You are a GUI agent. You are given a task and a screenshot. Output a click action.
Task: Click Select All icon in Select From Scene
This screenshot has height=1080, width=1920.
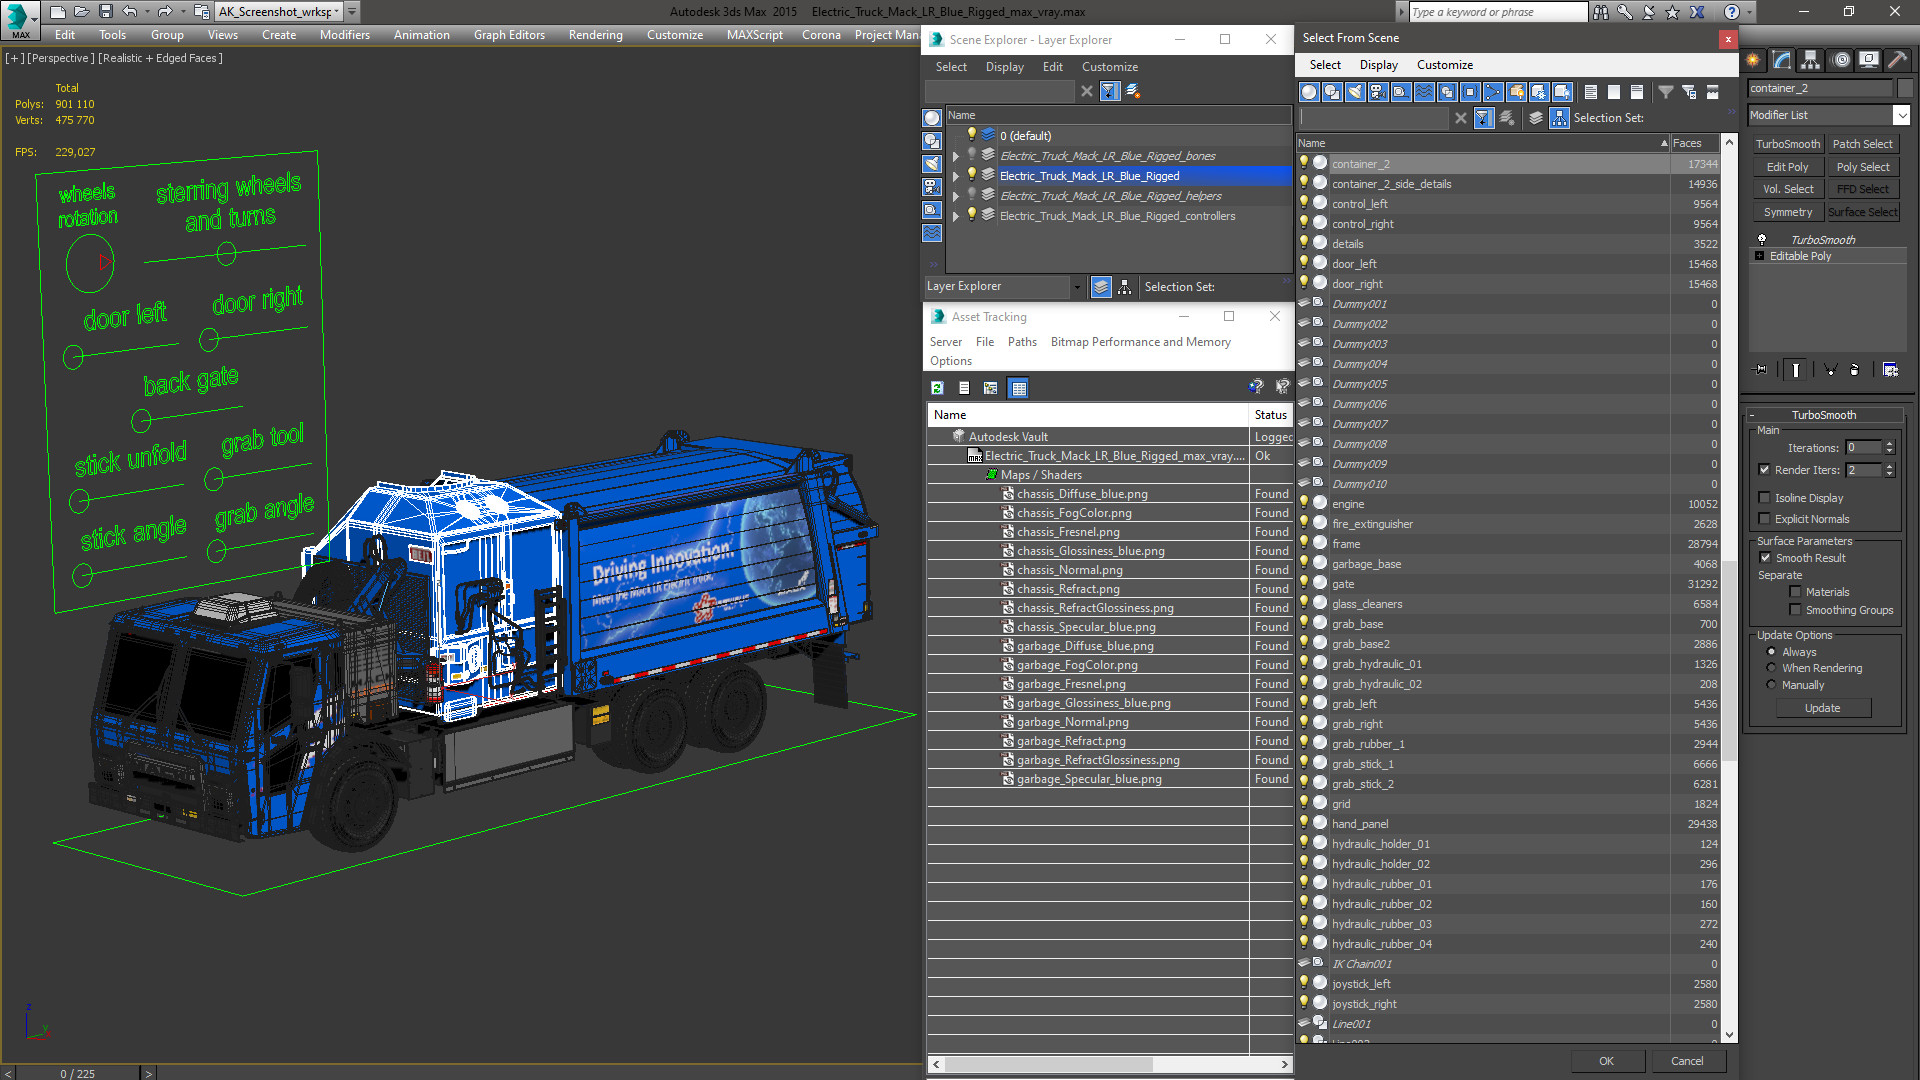tap(1591, 92)
